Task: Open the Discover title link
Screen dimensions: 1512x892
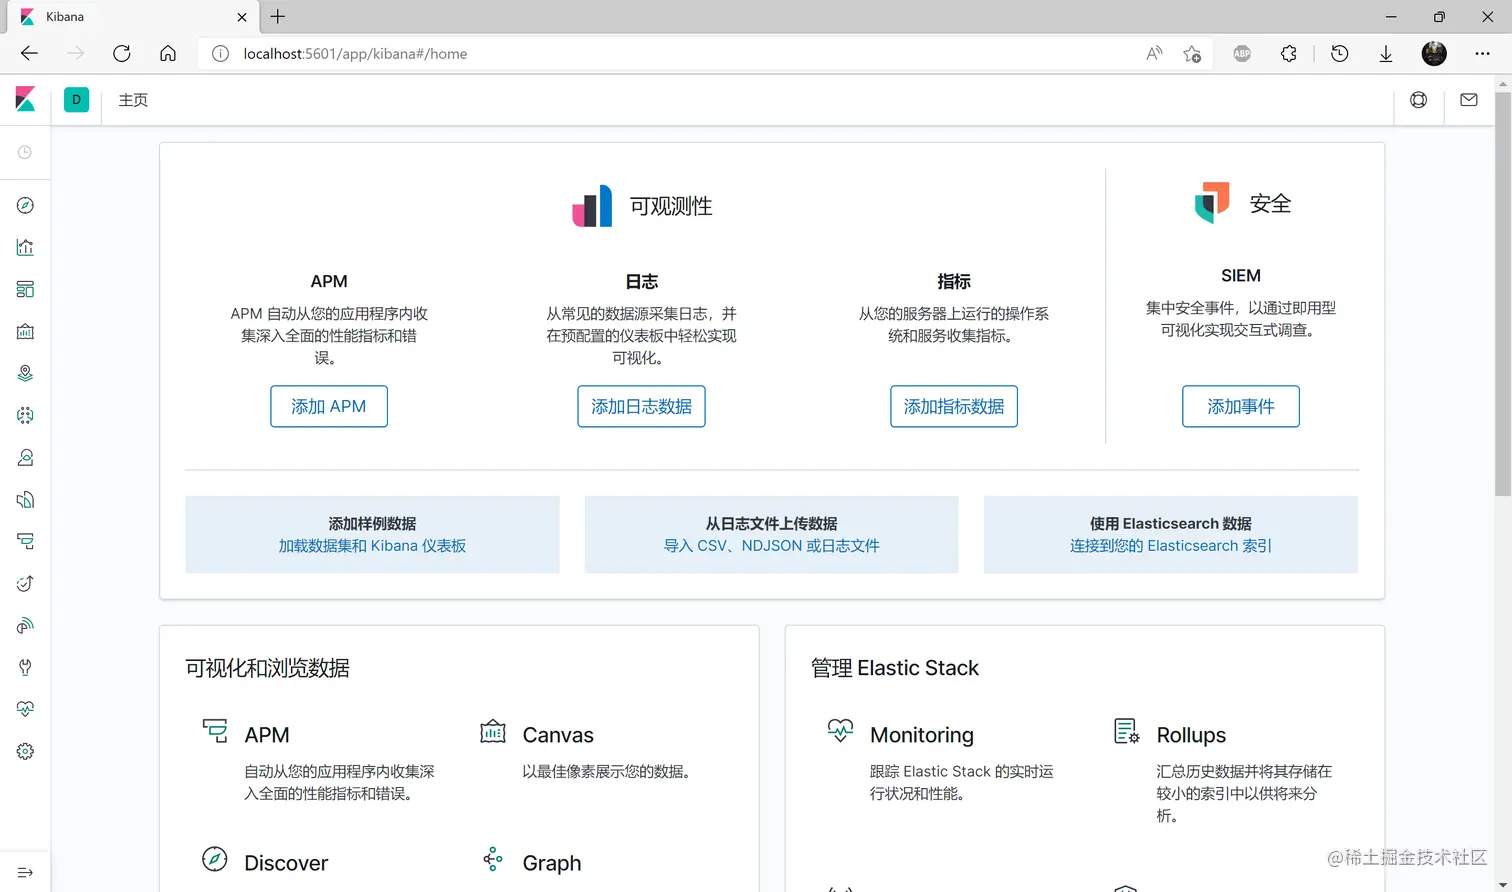Action: click(286, 863)
